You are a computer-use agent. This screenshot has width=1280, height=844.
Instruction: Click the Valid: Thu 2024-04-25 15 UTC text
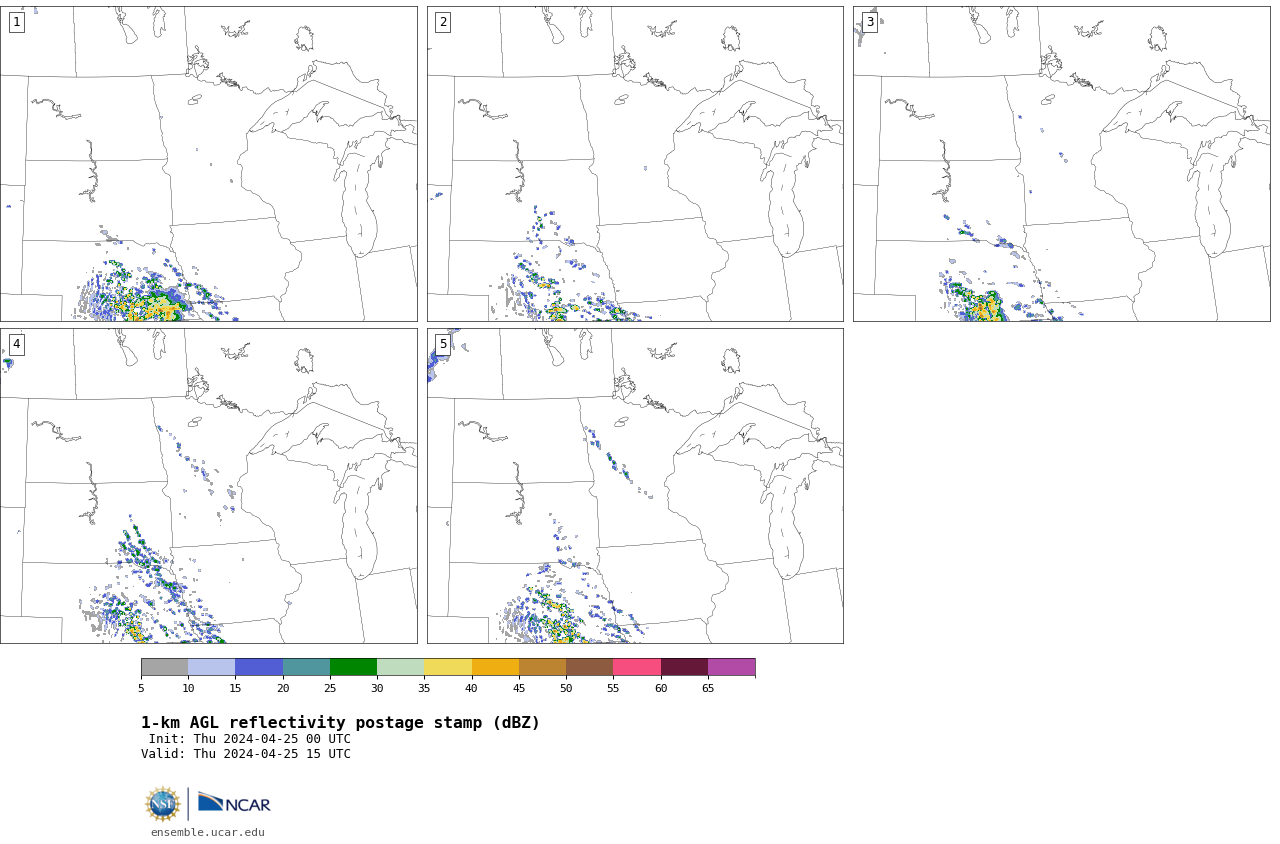click(246, 754)
